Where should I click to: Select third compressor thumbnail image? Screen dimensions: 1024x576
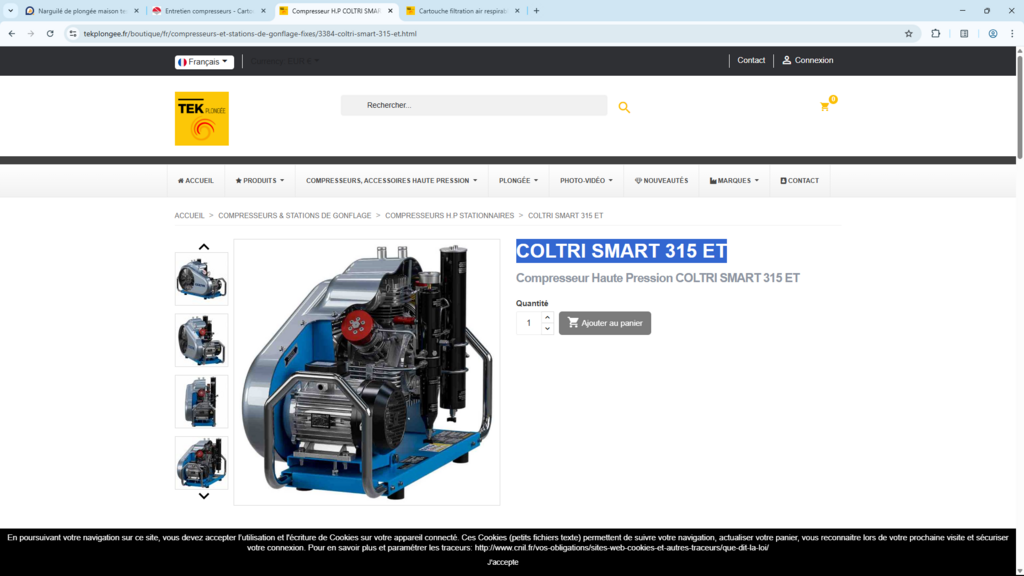tap(202, 402)
